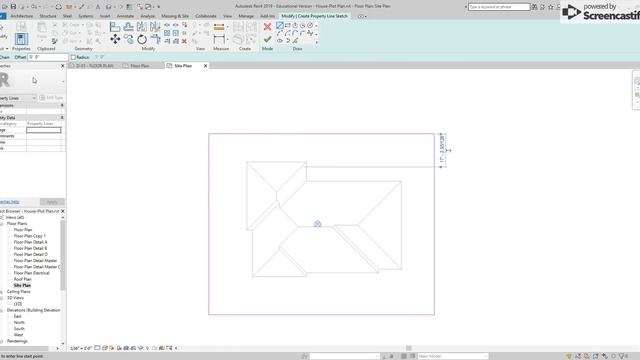This screenshot has width=640, height=360.
Task: Open the Massing & Site ribbon tab
Action: 175,16
